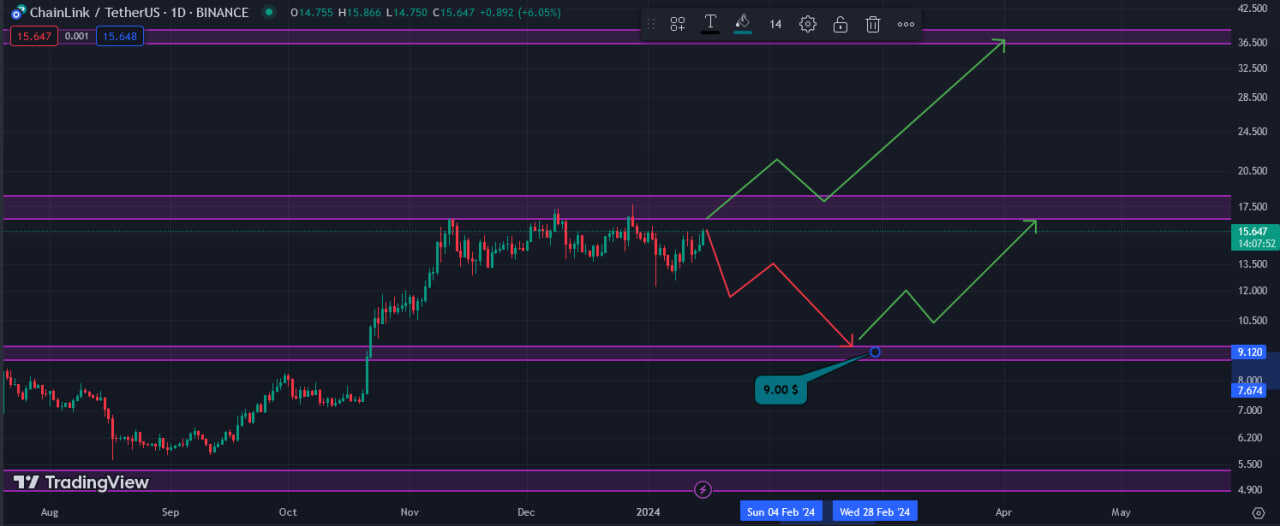The width and height of the screenshot is (1280, 526).
Task: Delete the selected drawing with trash icon
Action: [873, 24]
